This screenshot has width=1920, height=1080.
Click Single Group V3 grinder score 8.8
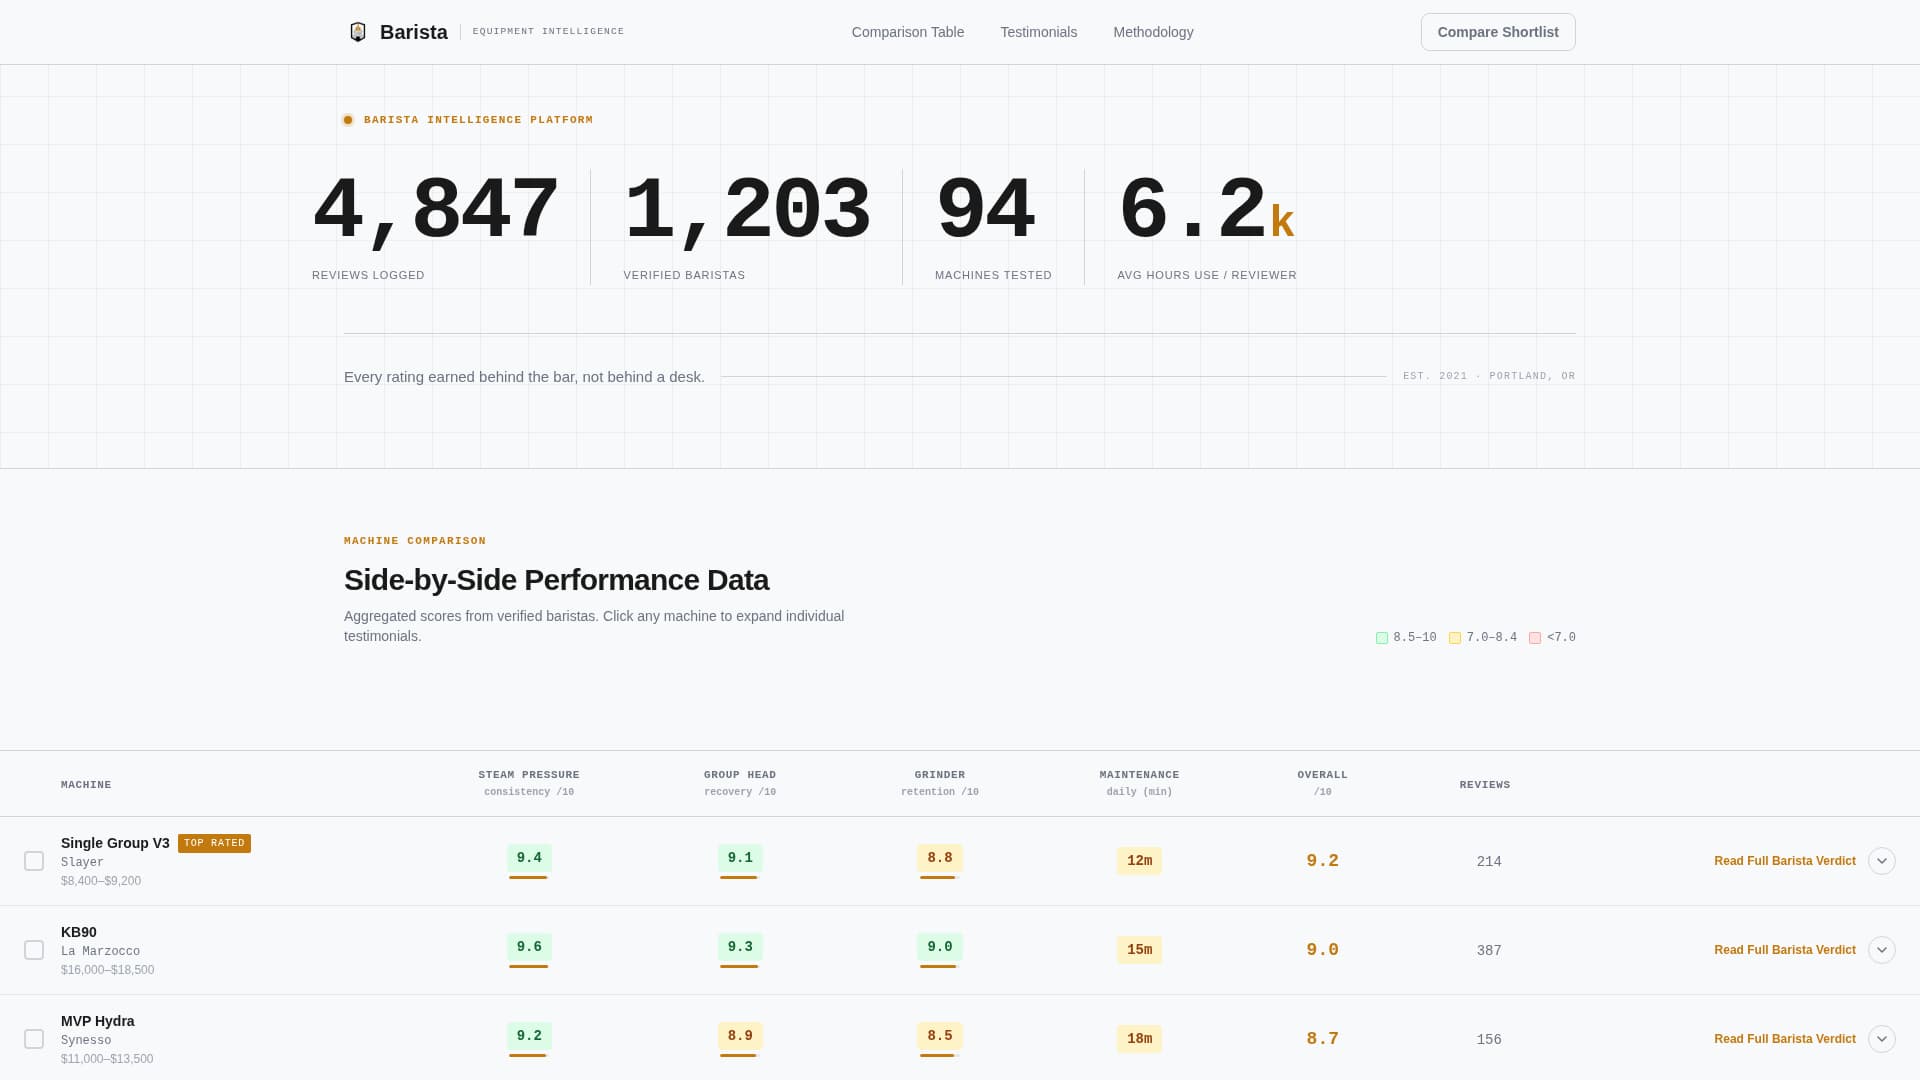(940, 858)
